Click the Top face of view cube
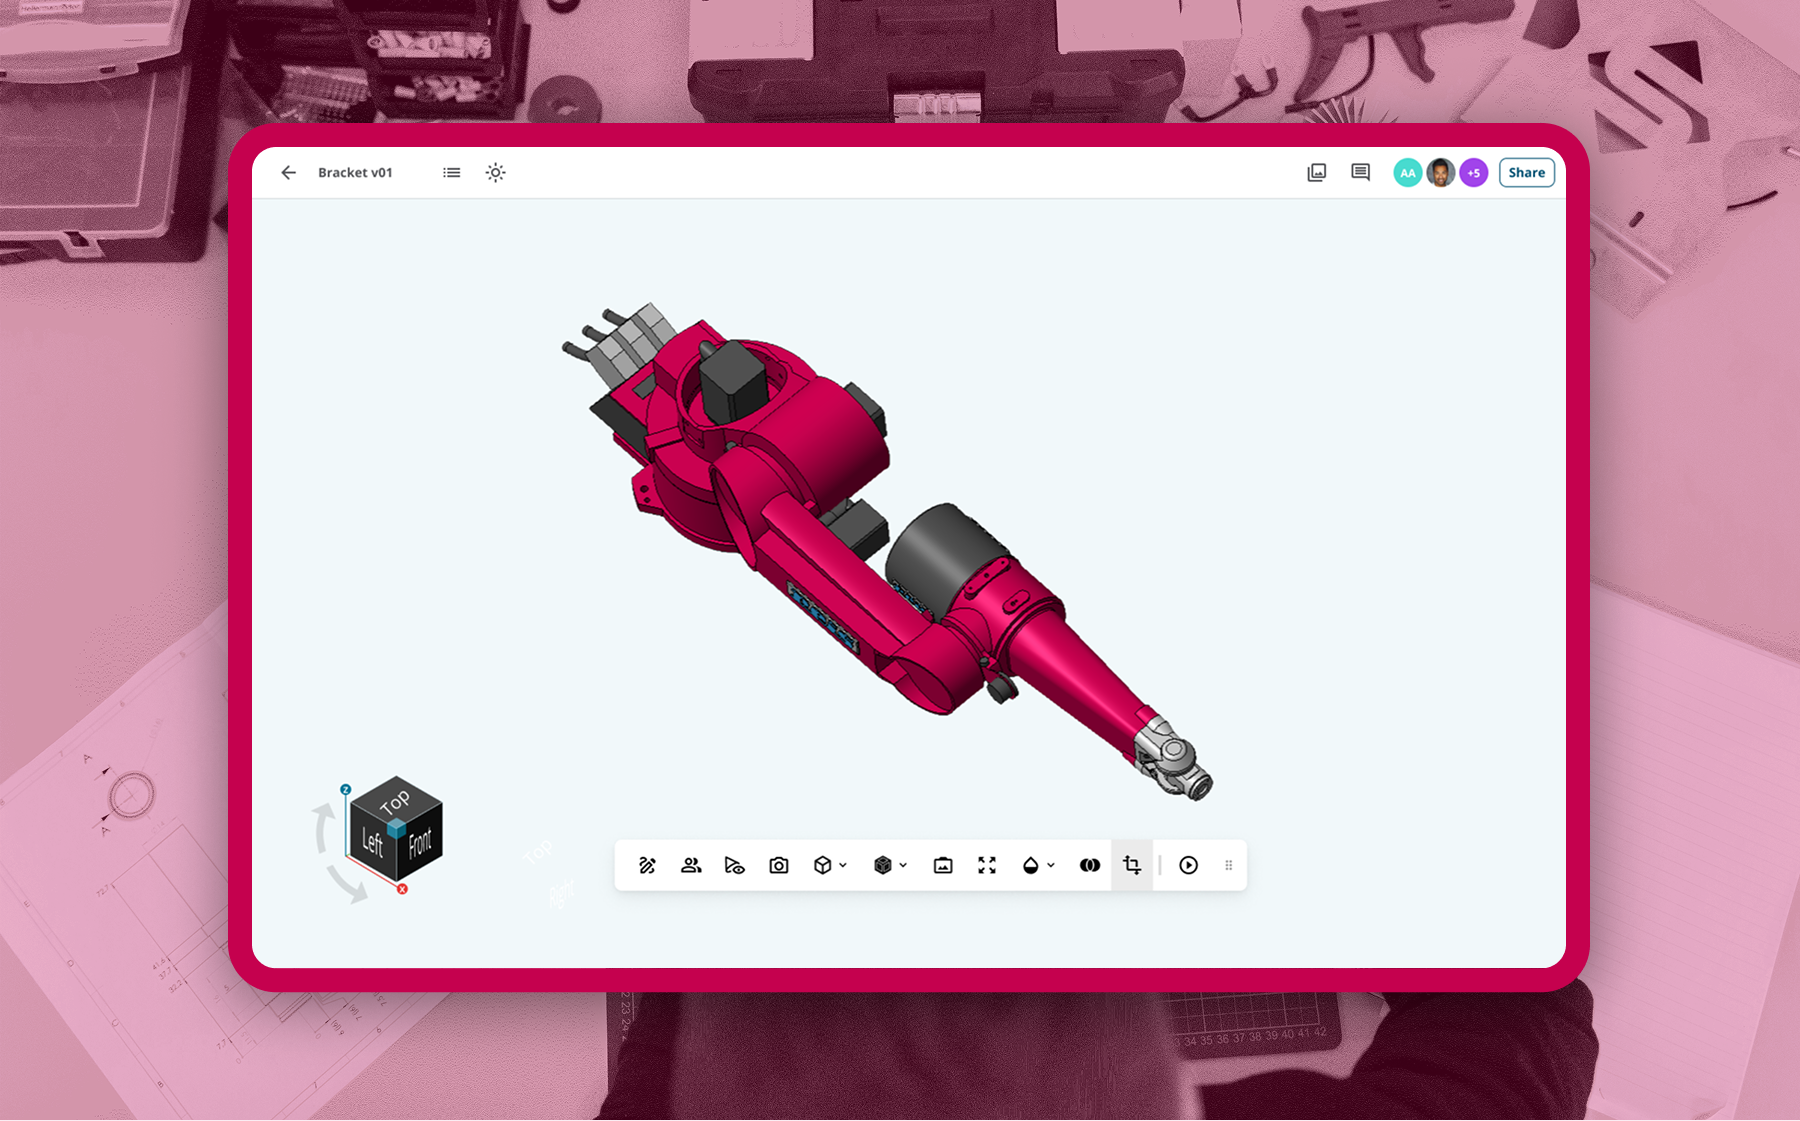 click(x=396, y=801)
